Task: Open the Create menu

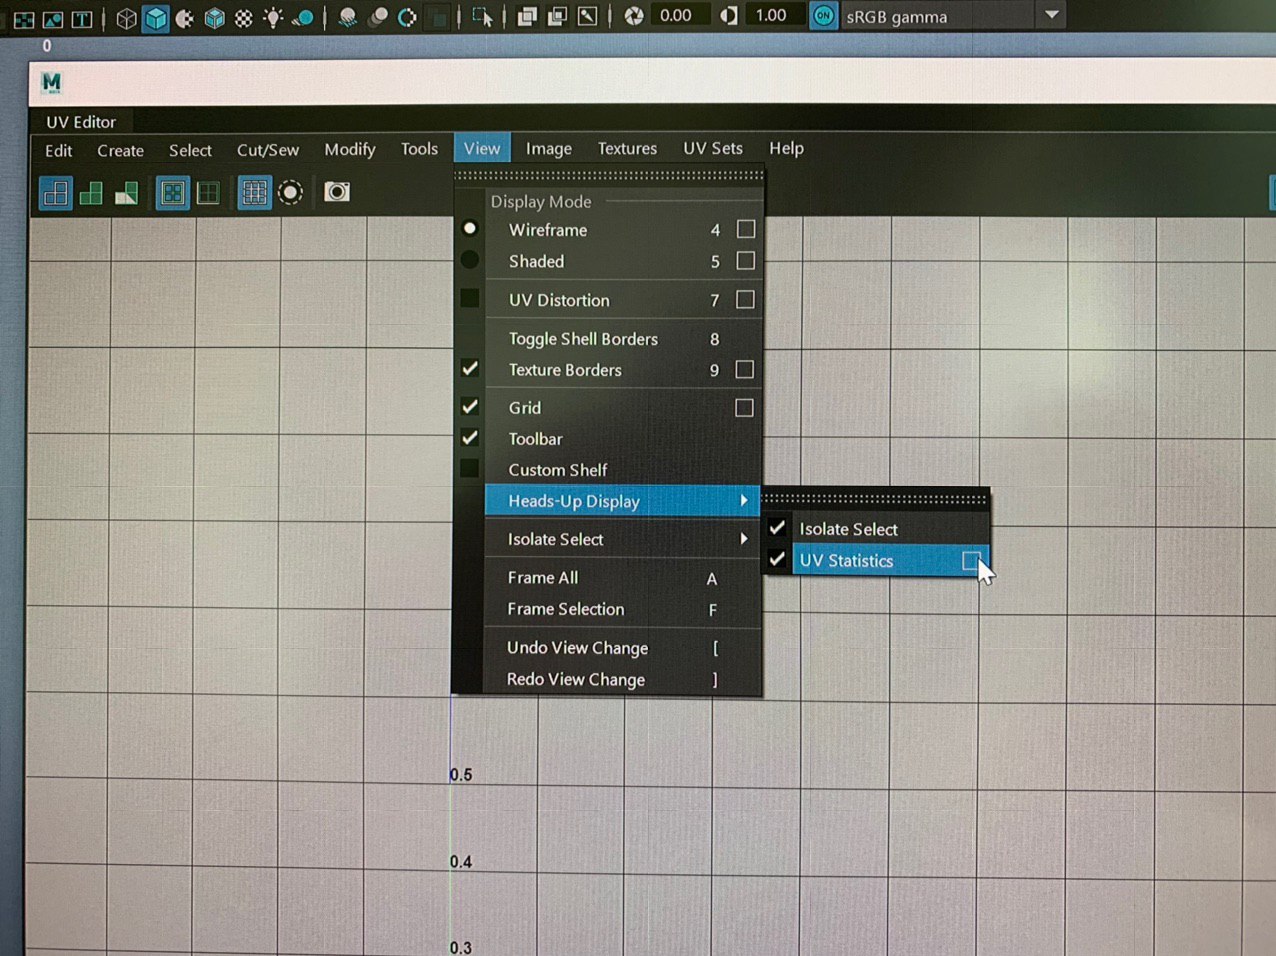Action: click(x=121, y=151)
